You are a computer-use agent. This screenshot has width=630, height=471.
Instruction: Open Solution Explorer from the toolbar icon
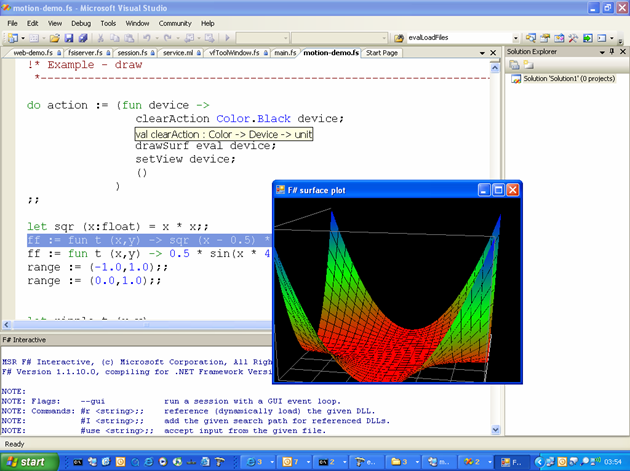531,38
